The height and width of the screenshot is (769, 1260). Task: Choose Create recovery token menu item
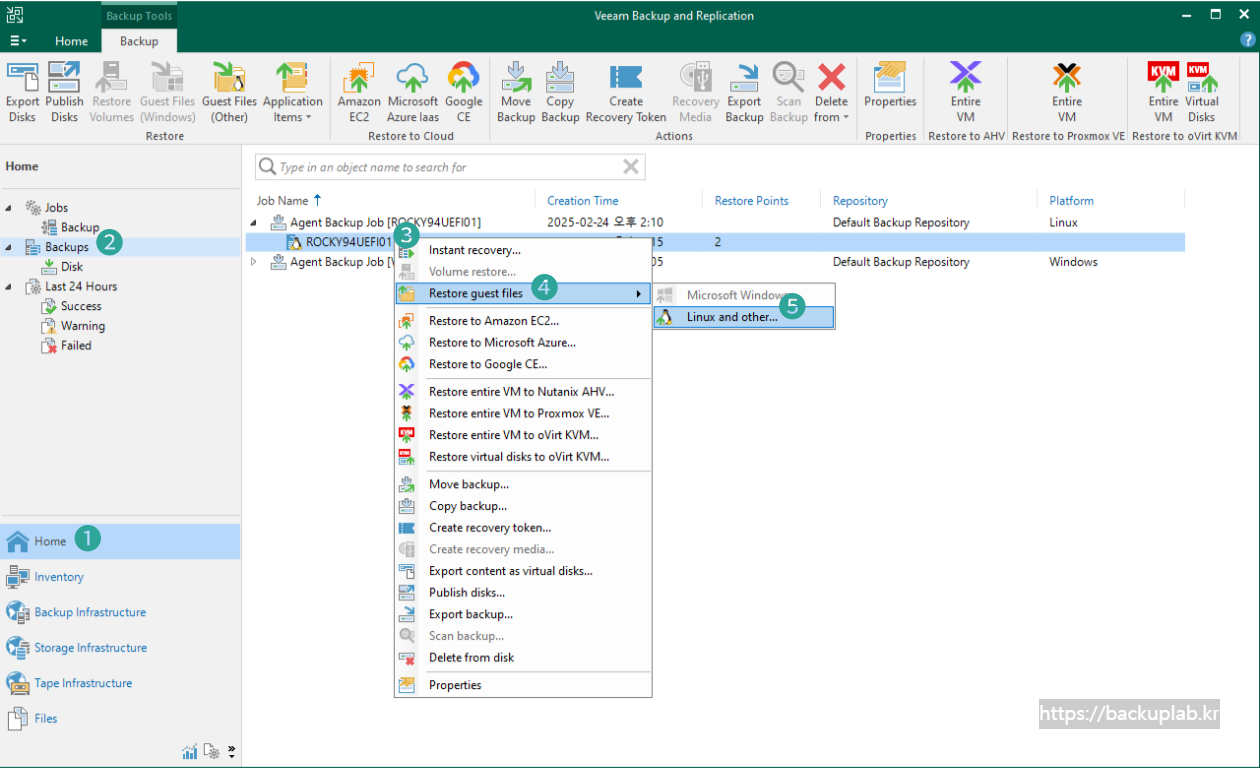(x=523, y=528)
